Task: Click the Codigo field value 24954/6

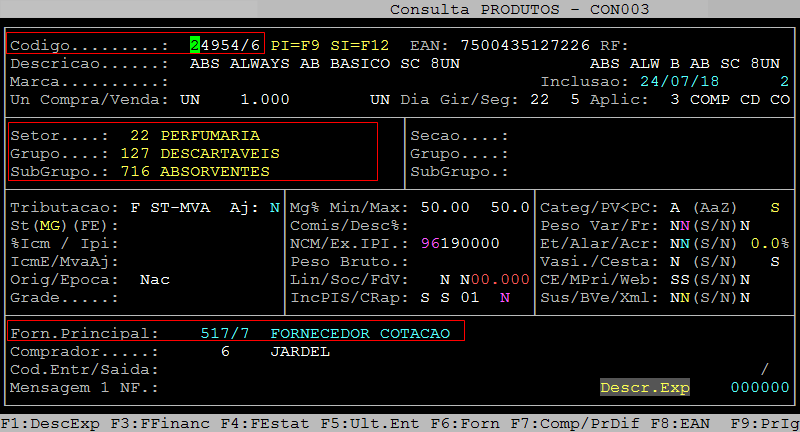Action: point(225,45)
